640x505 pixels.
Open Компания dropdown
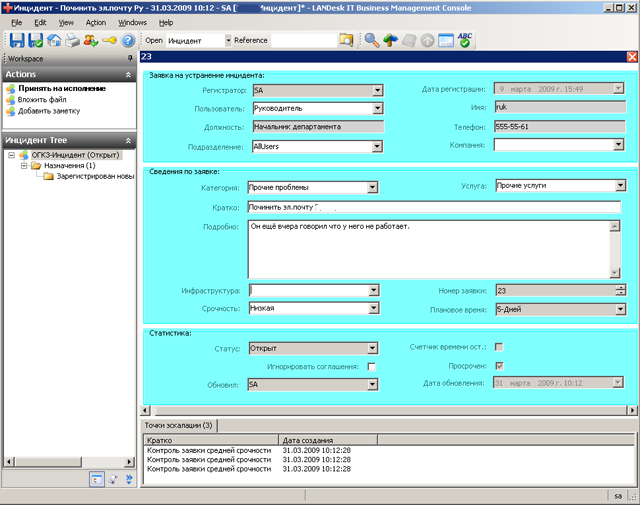coord(619,145)
